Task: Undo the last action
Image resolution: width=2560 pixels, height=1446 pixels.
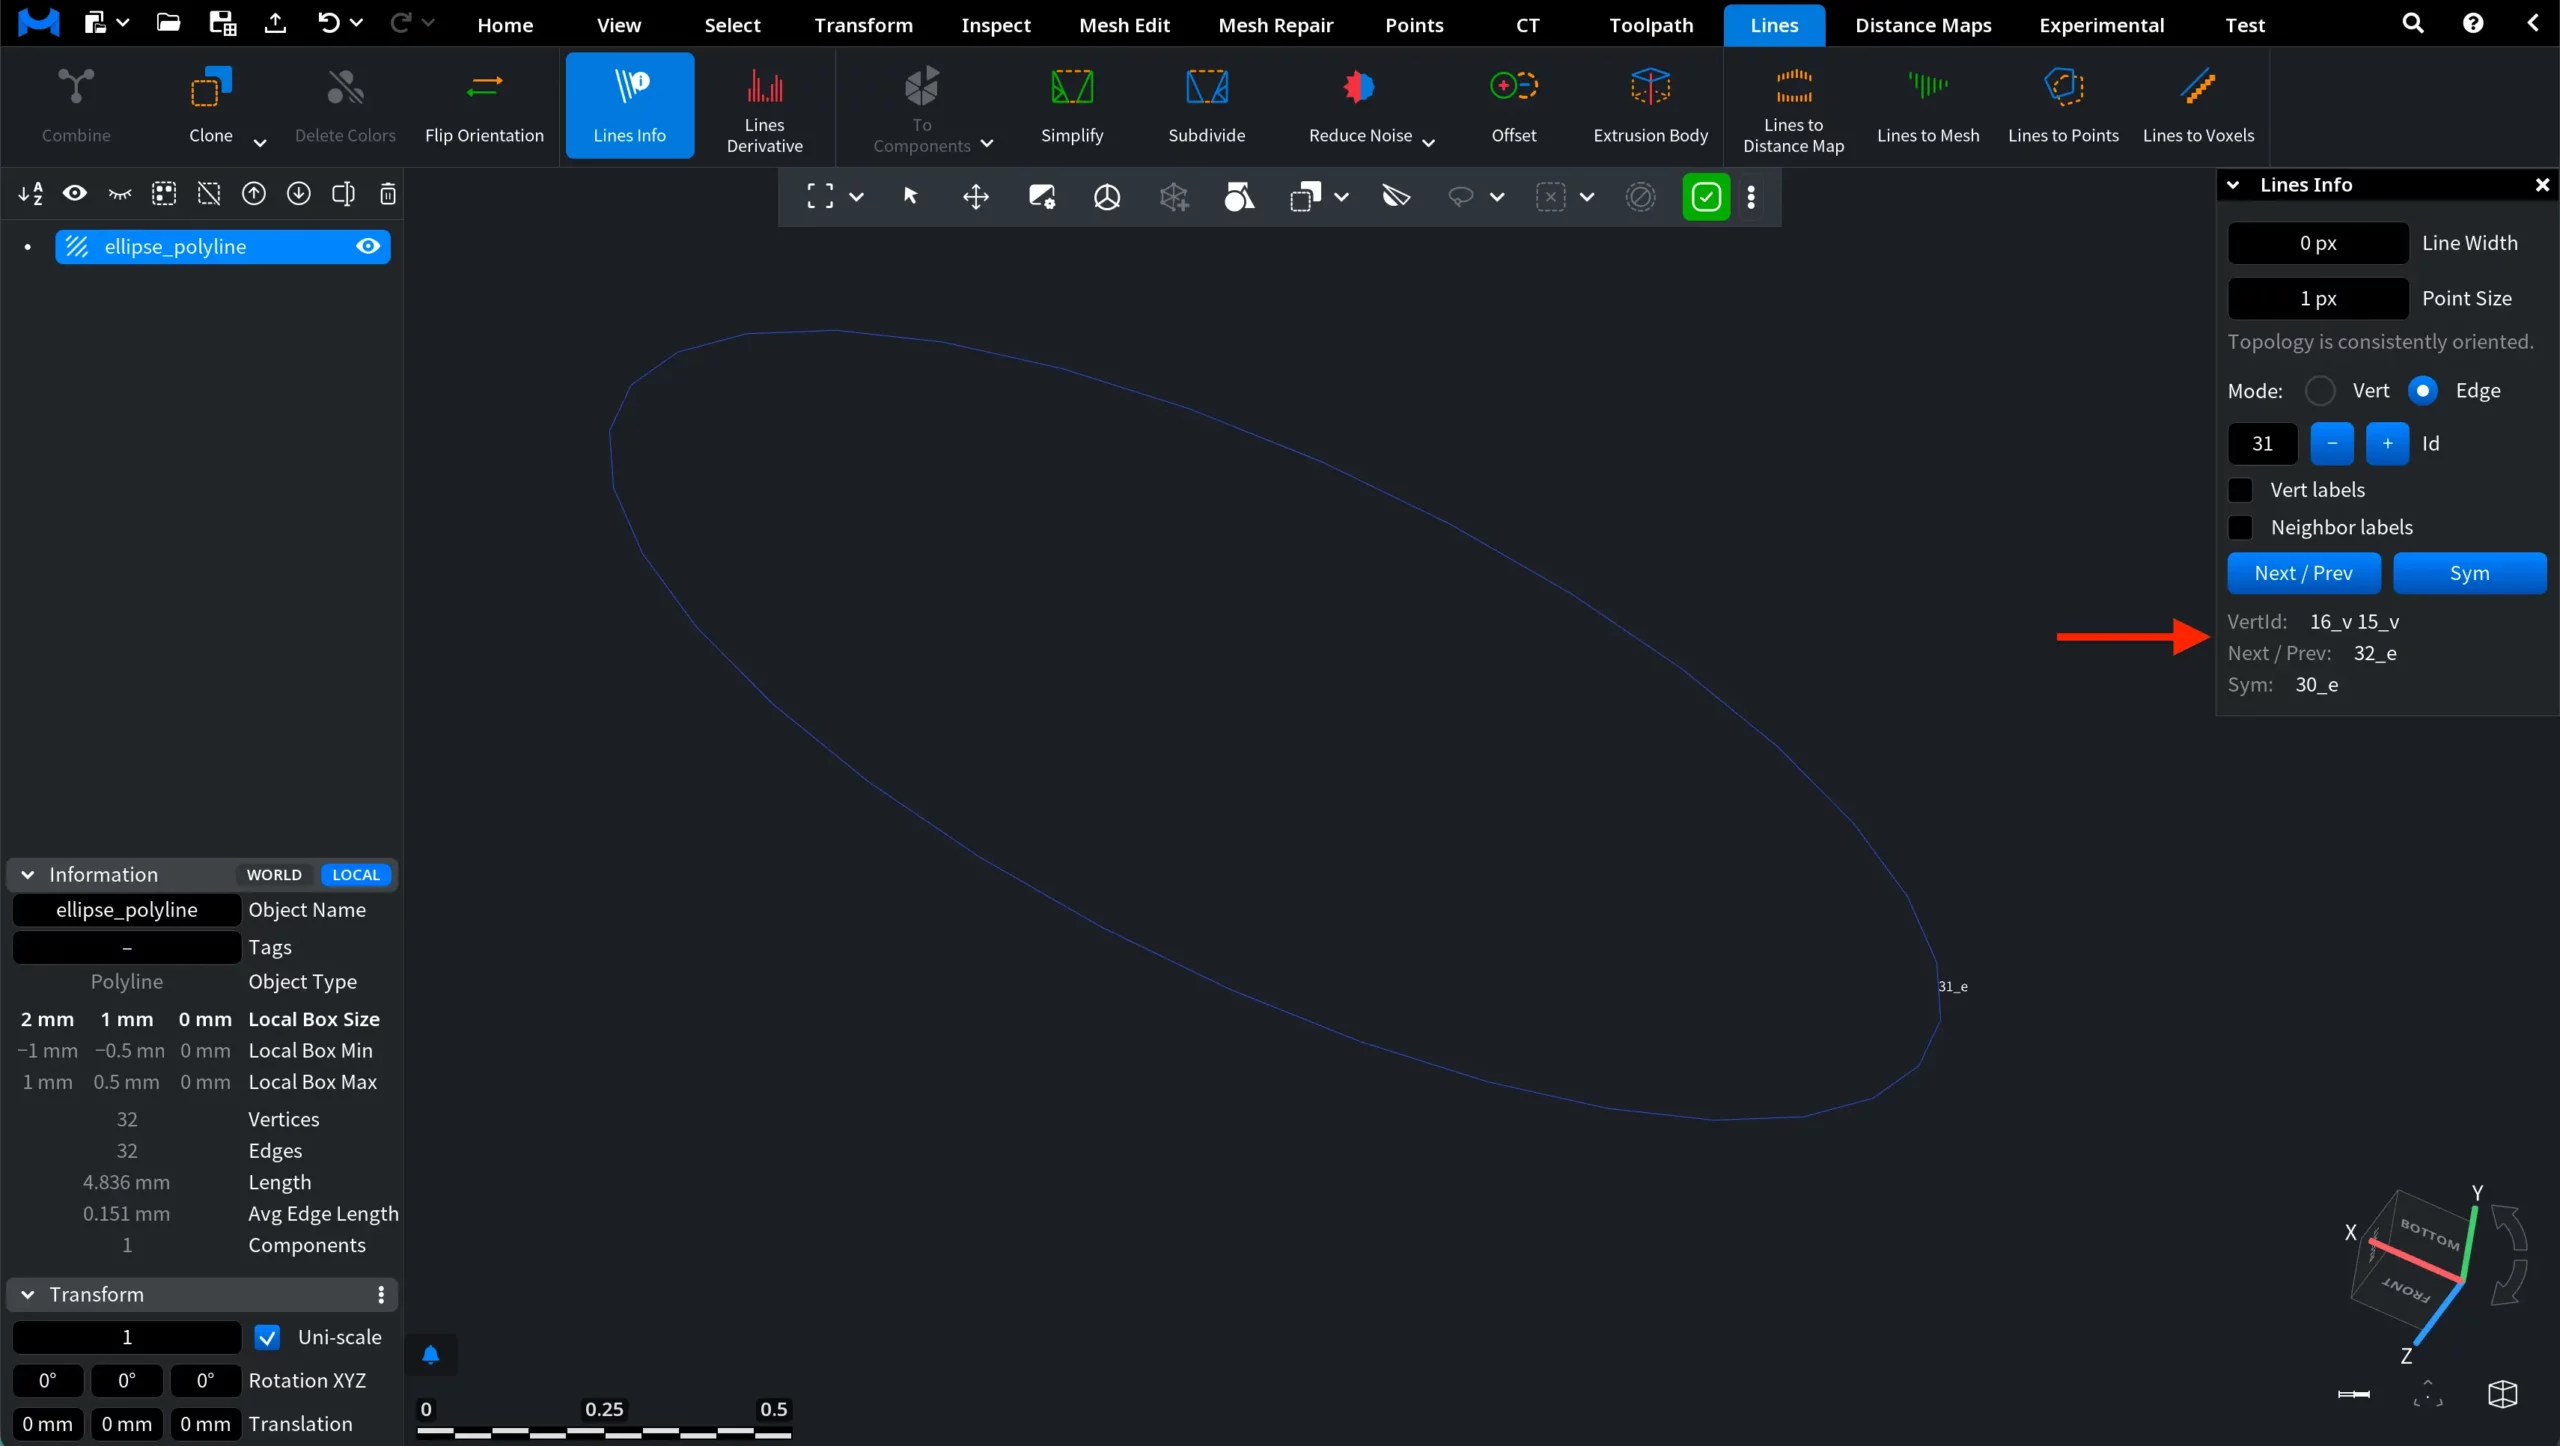Action: (x=328, y=22)
